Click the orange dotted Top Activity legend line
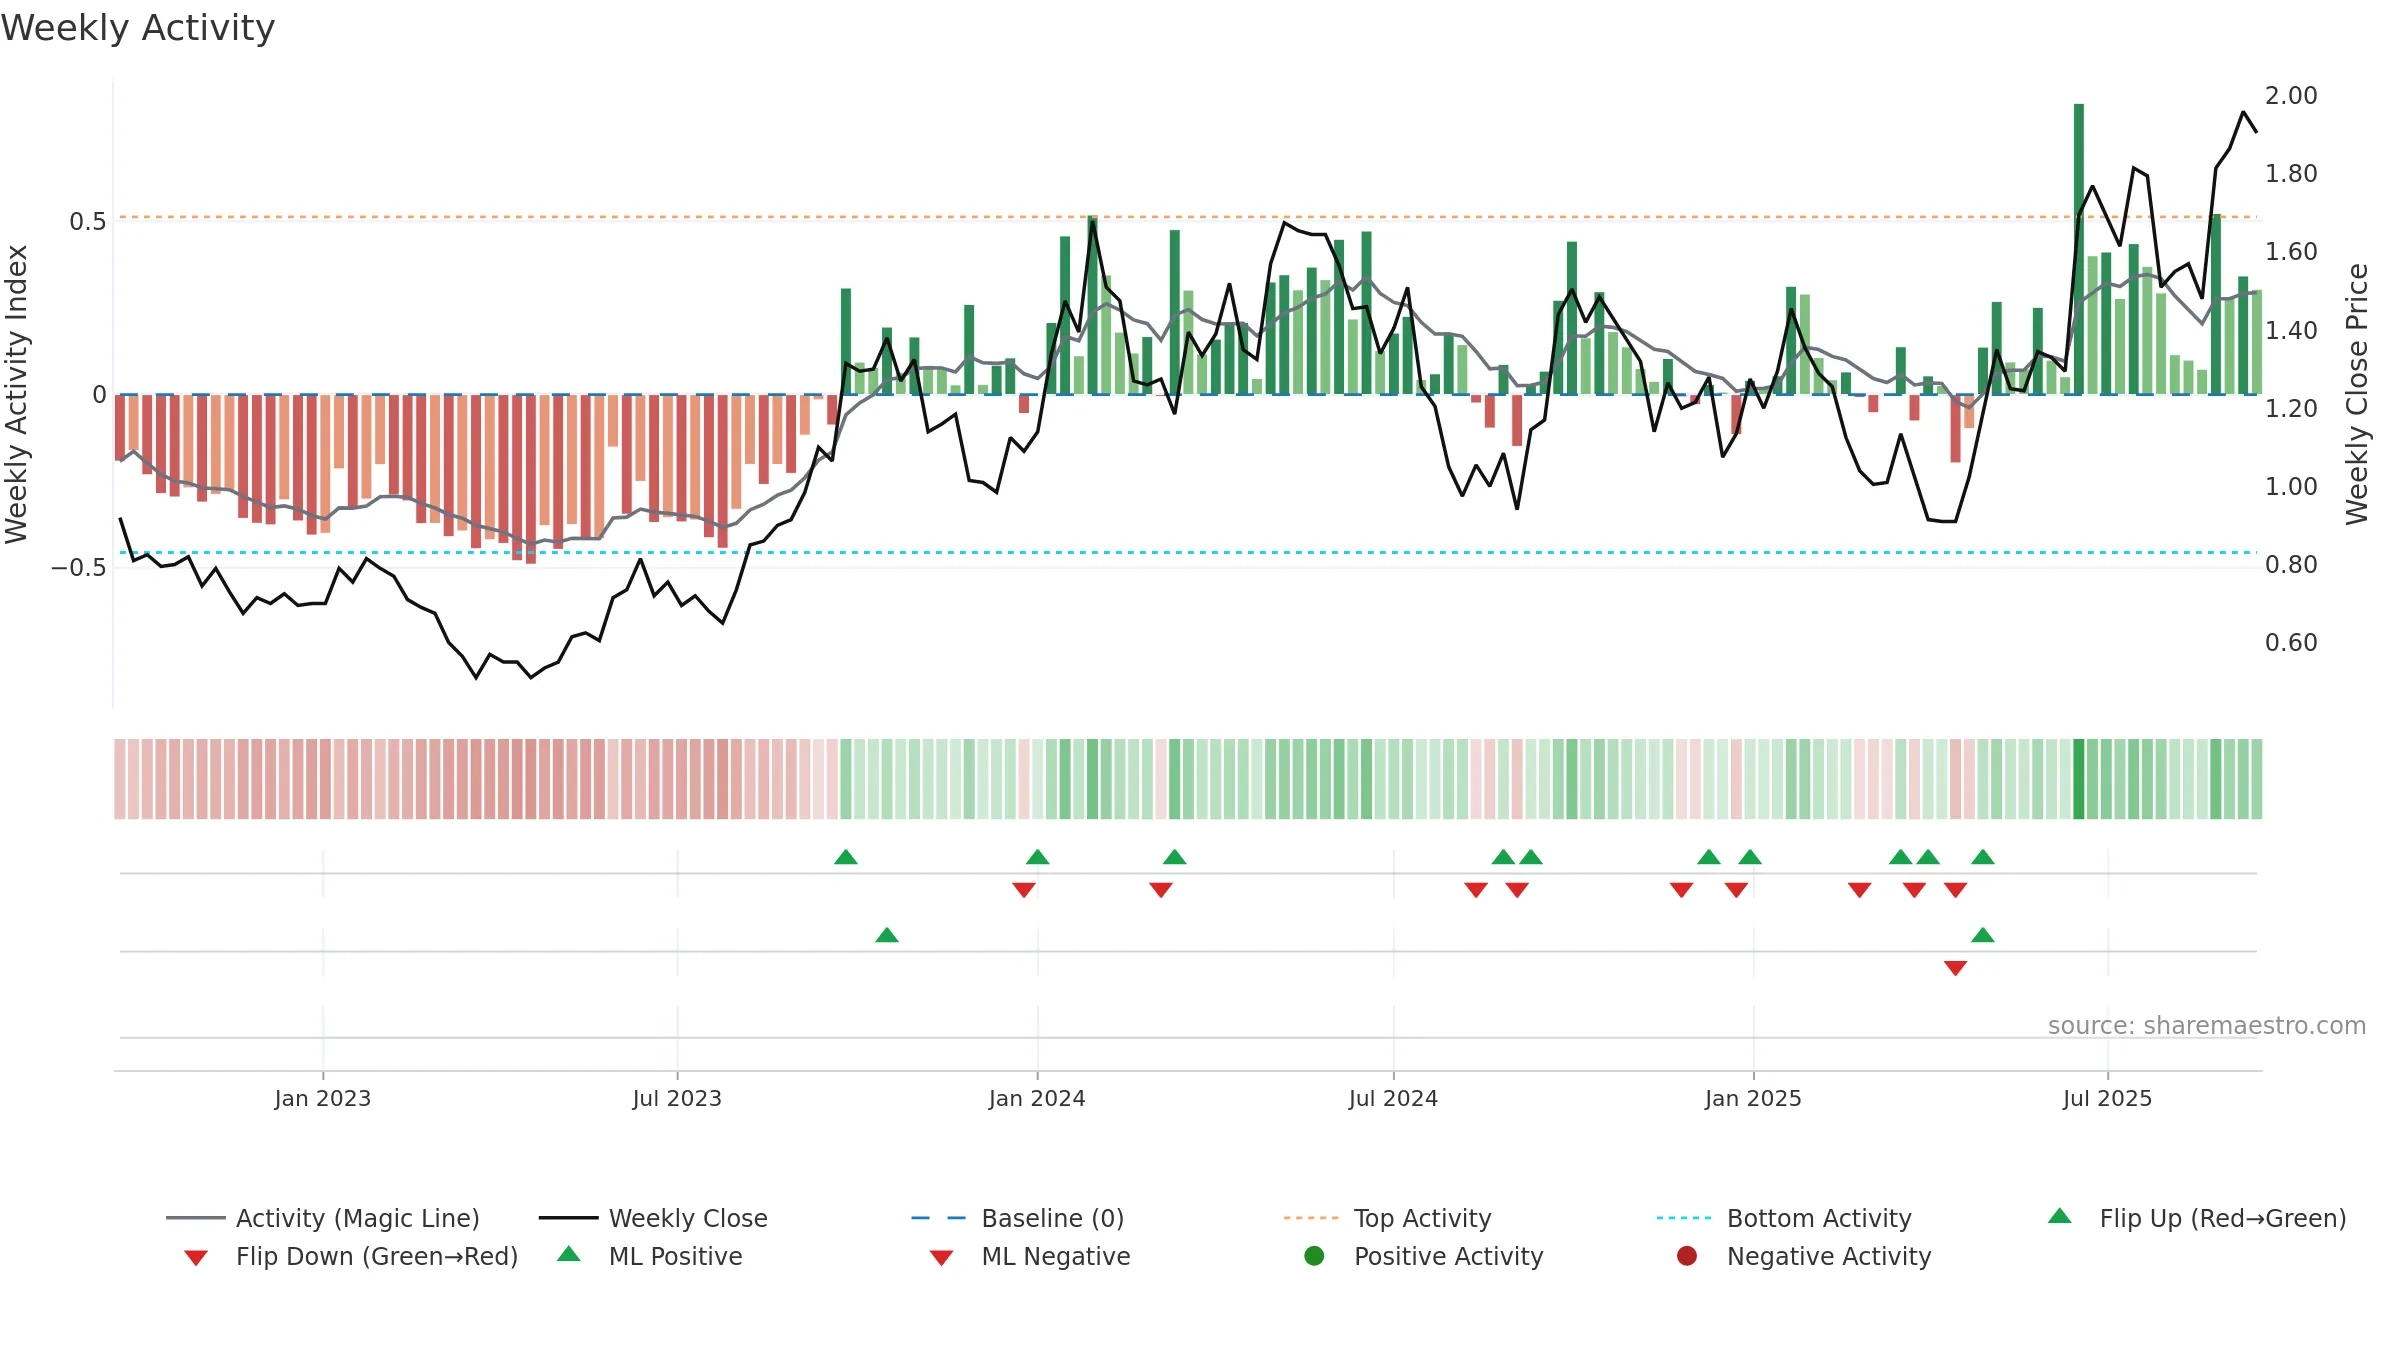The height and width of the screenshot is (1350, 2400). [x=1311, y=1218]
